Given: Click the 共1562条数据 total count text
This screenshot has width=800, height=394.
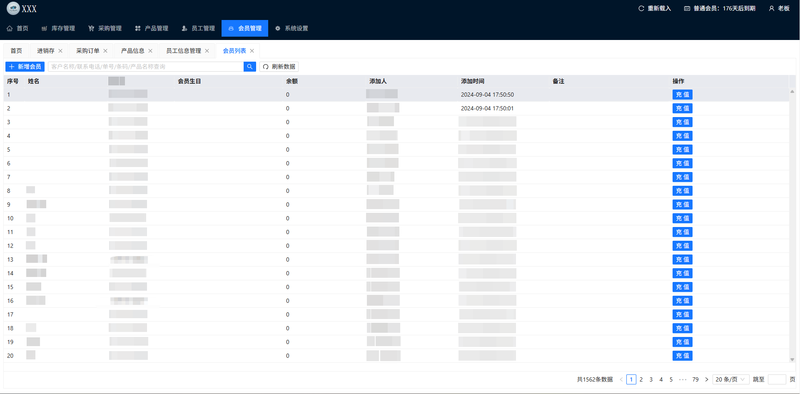Looking at the screenshot, I should [595, 379].
